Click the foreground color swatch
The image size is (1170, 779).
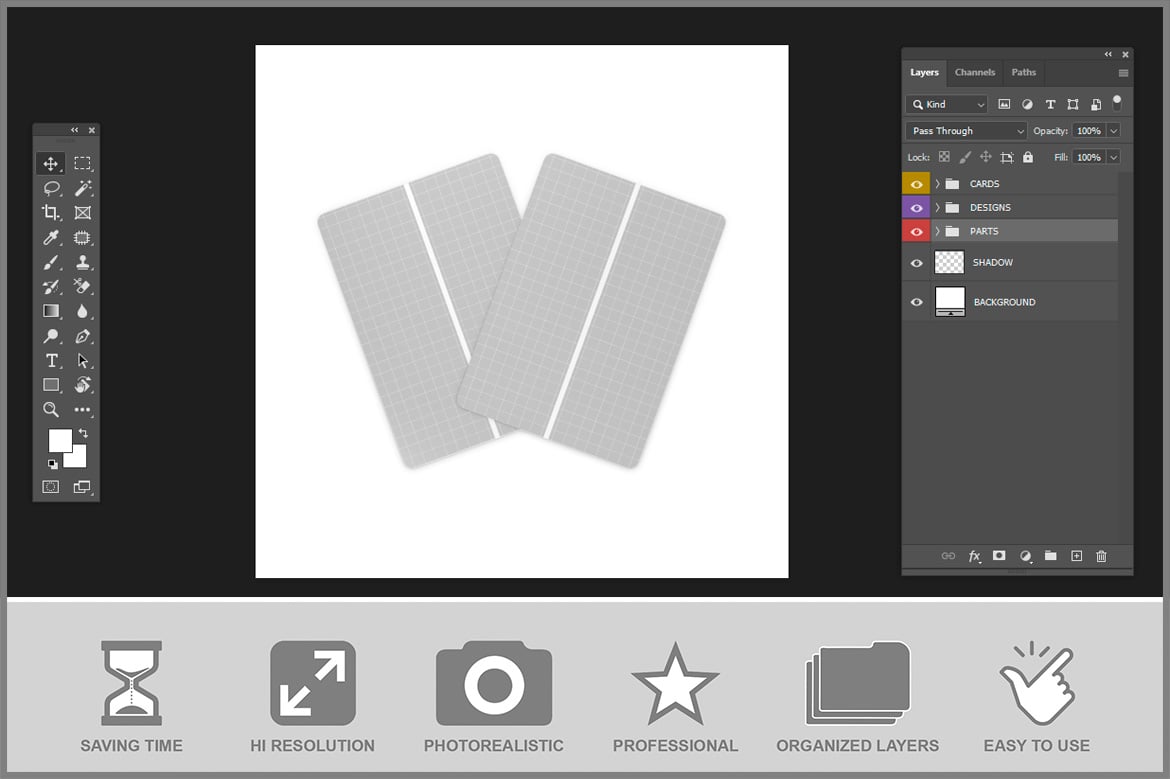coord(58,439)
